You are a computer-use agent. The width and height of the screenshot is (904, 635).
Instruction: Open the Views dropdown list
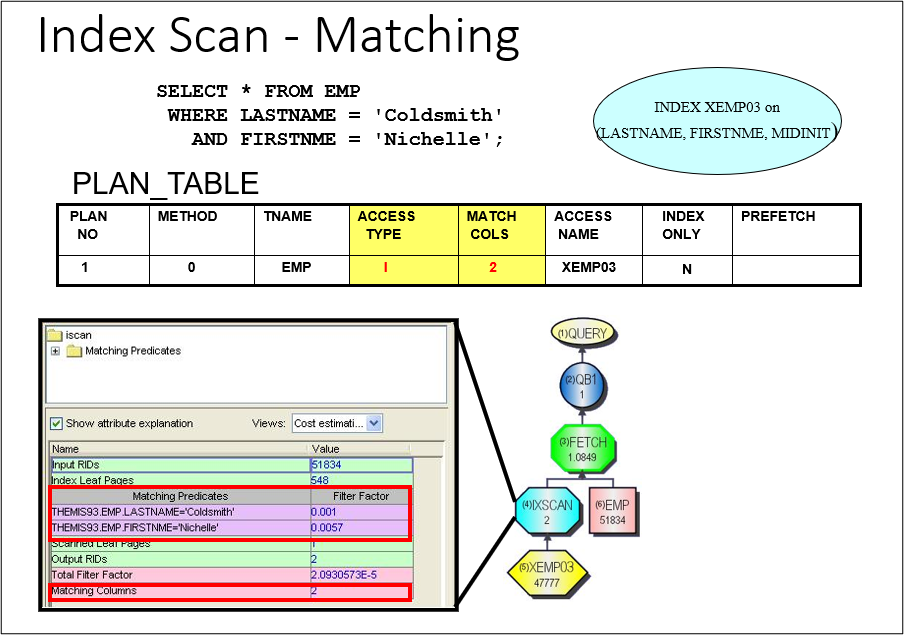point(328,423)
